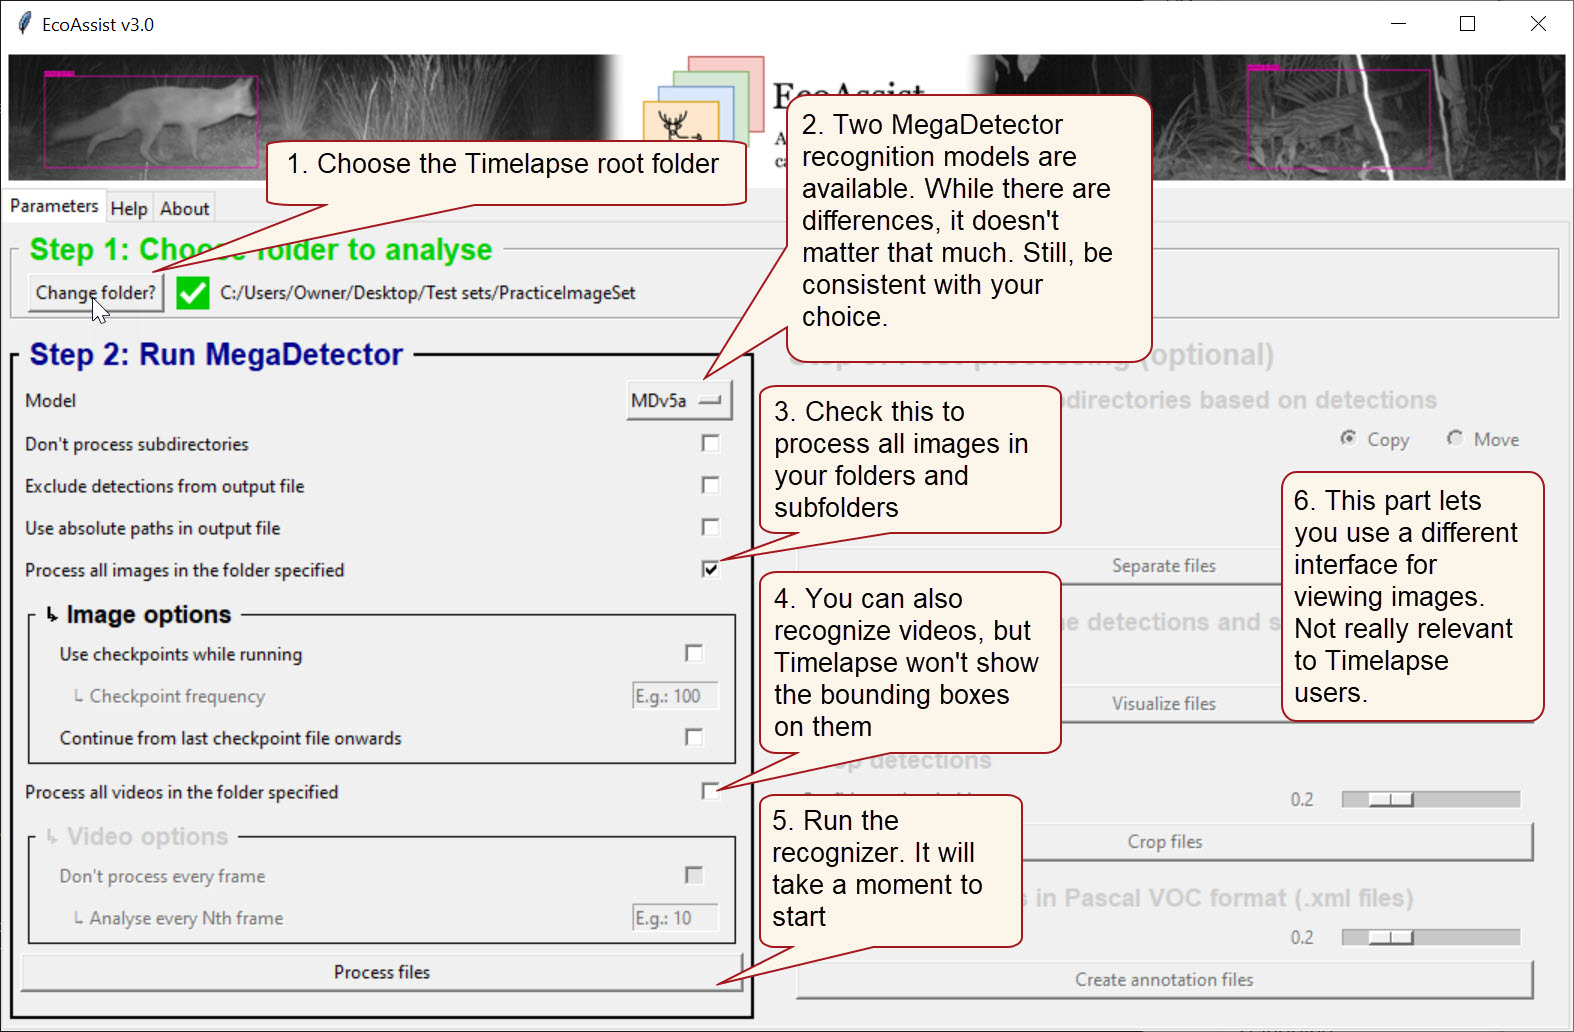Click the Checkpoint frequency input field
This screenshot has height=1032, width=1574.
tap(675, 696)
